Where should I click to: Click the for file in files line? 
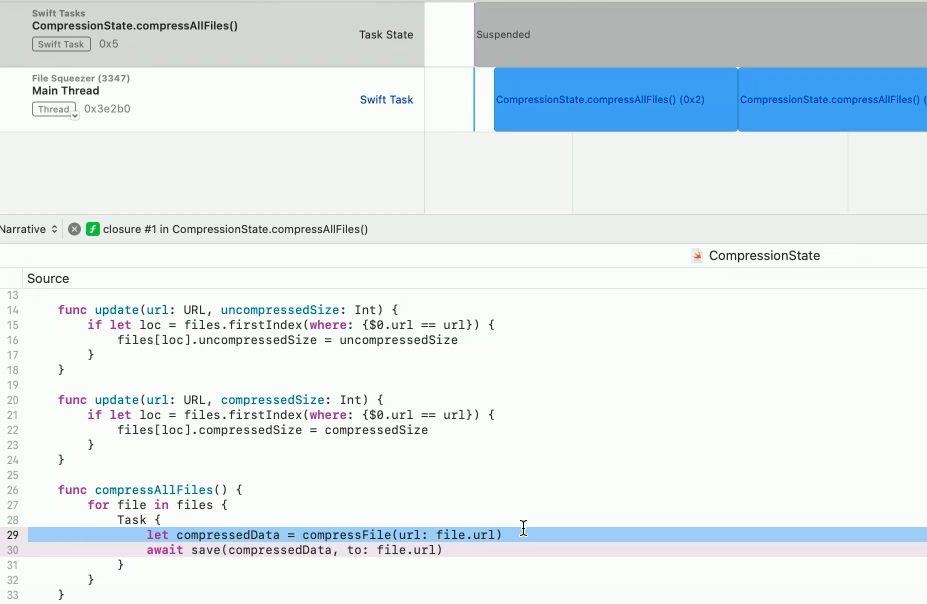click(x=157, y=505)
